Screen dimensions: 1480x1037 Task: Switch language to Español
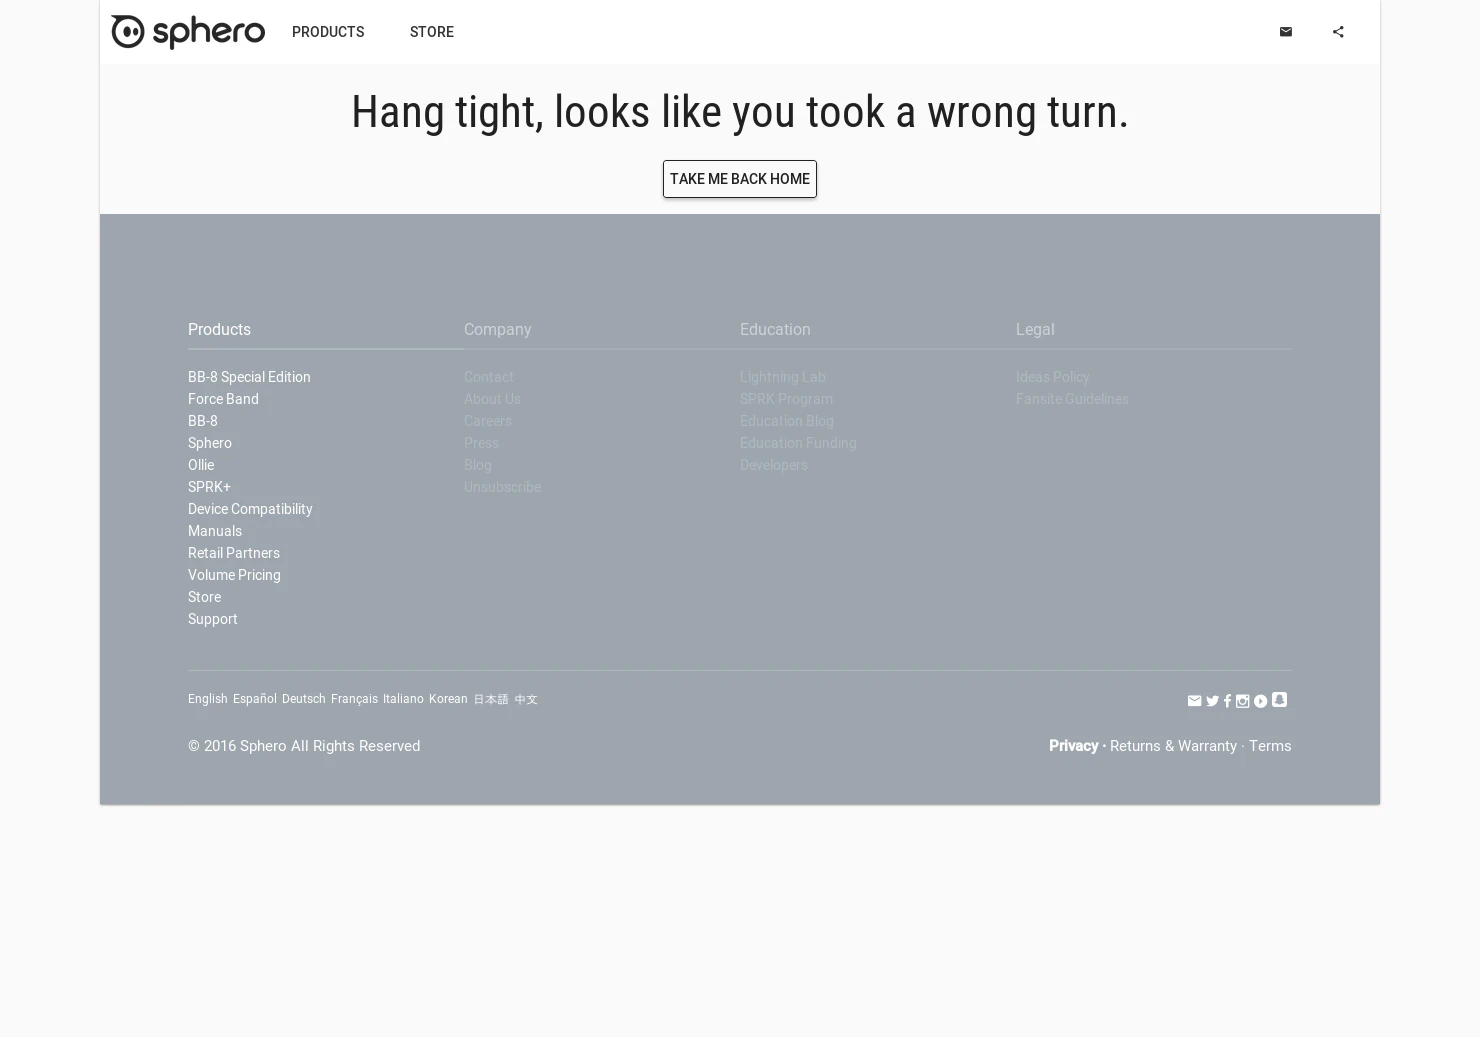tap(255, 699)
